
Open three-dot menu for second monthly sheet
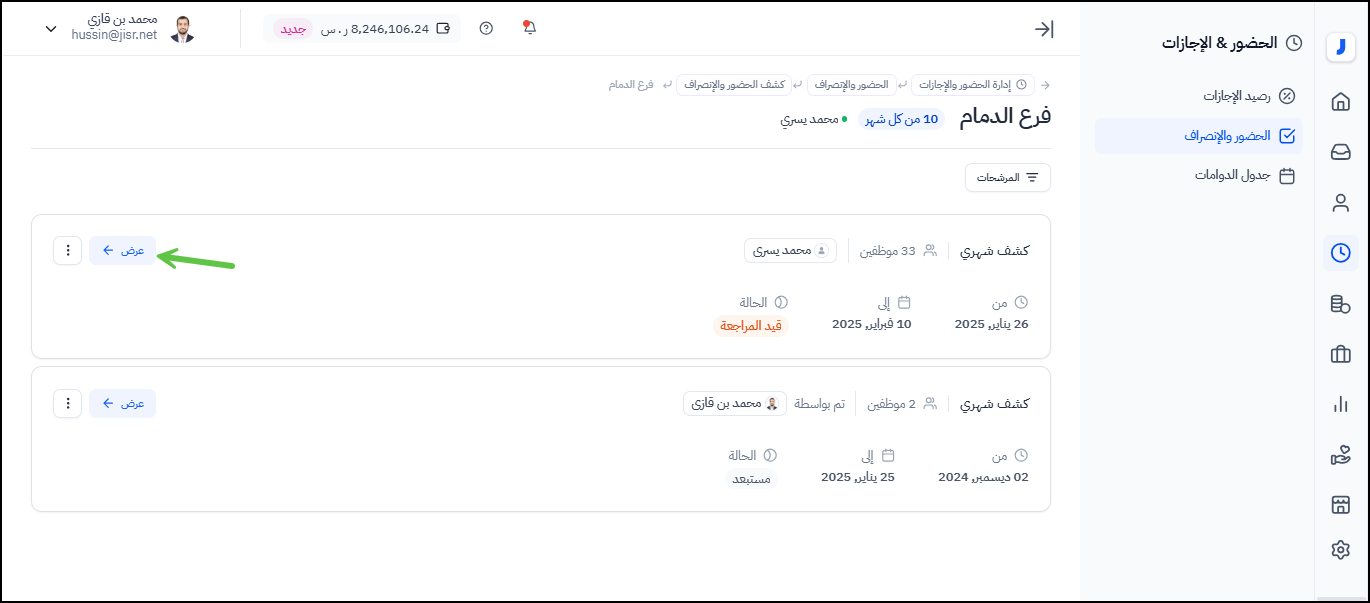68,403
